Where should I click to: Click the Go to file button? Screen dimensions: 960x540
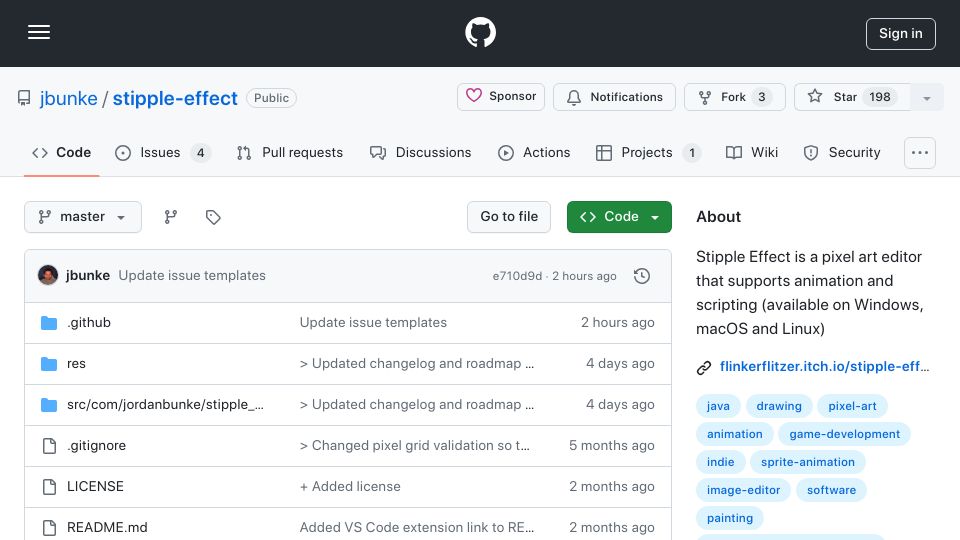point(509,217)
